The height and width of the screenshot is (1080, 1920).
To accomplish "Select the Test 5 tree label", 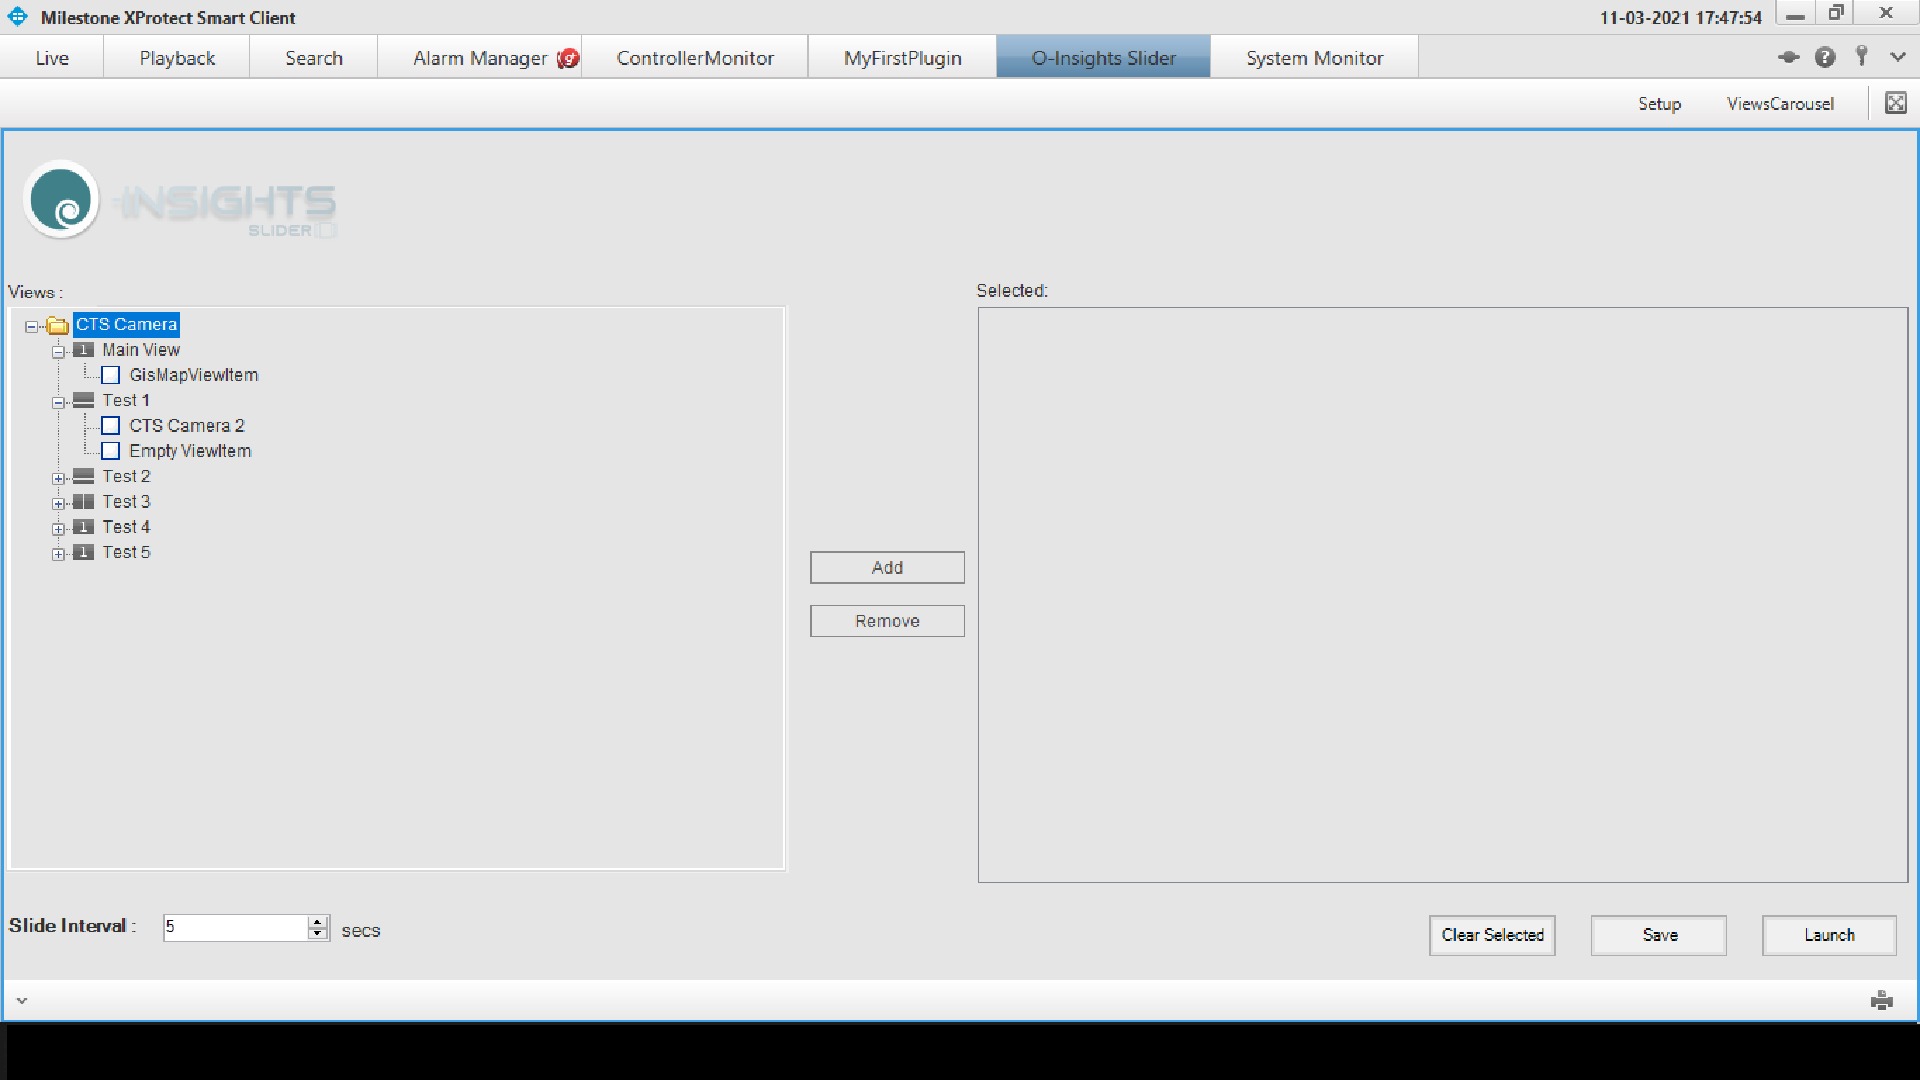I will coord(126,552).
